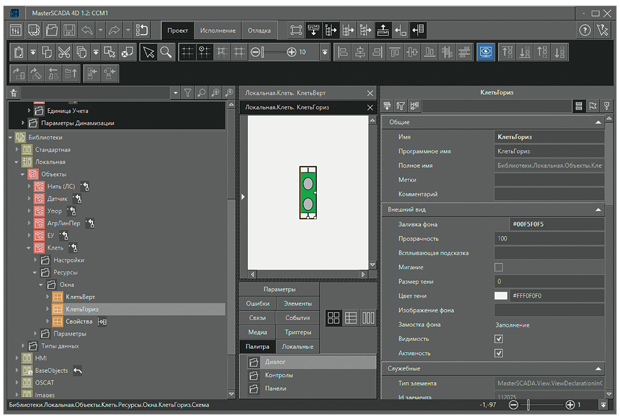Click the Имя input field

549,137
